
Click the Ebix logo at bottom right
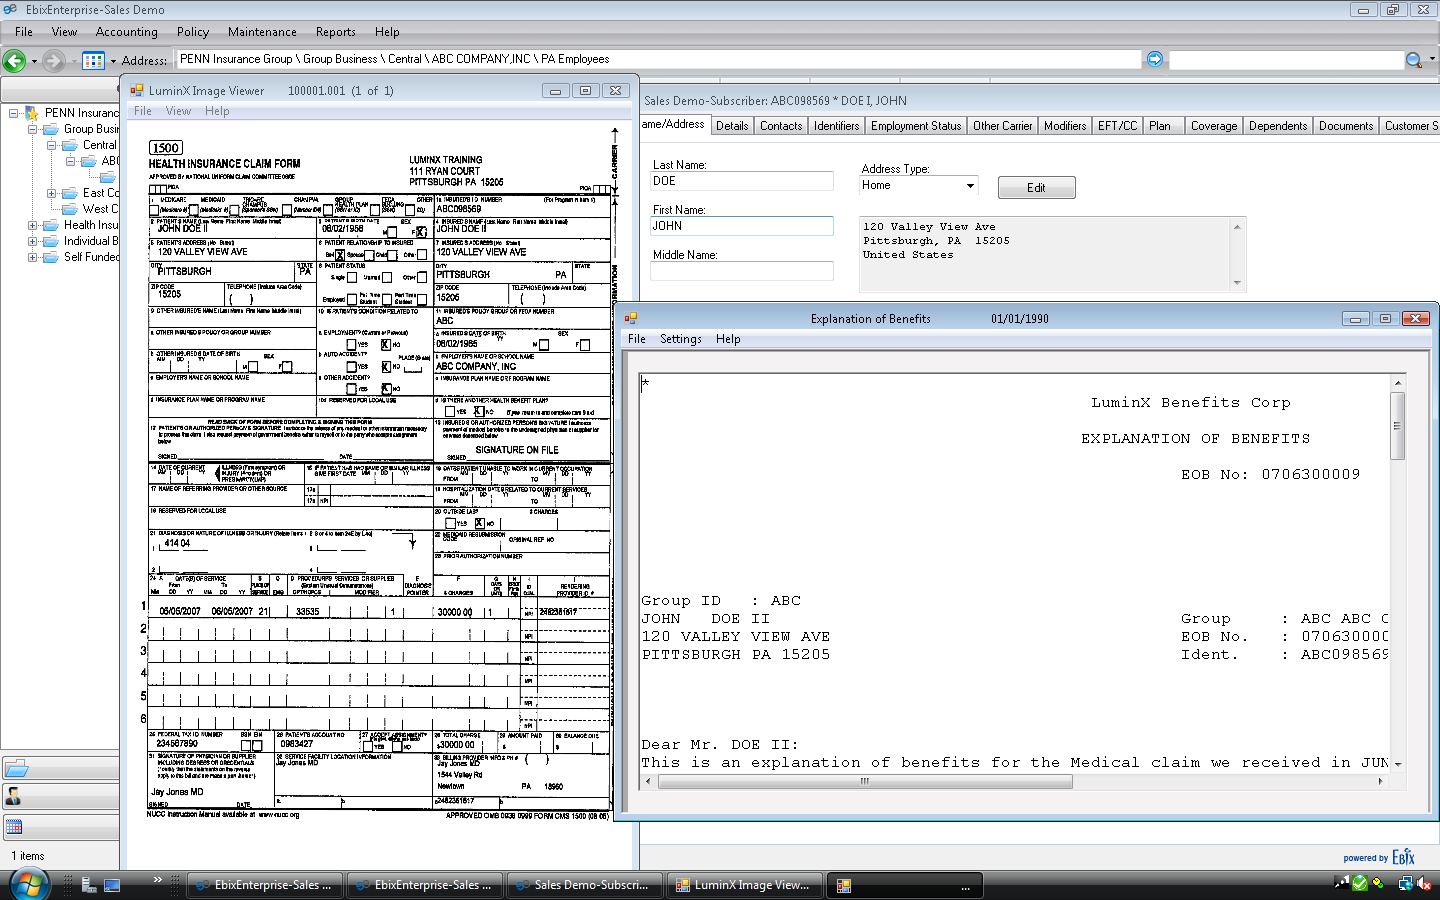(x=1404, y=857)
